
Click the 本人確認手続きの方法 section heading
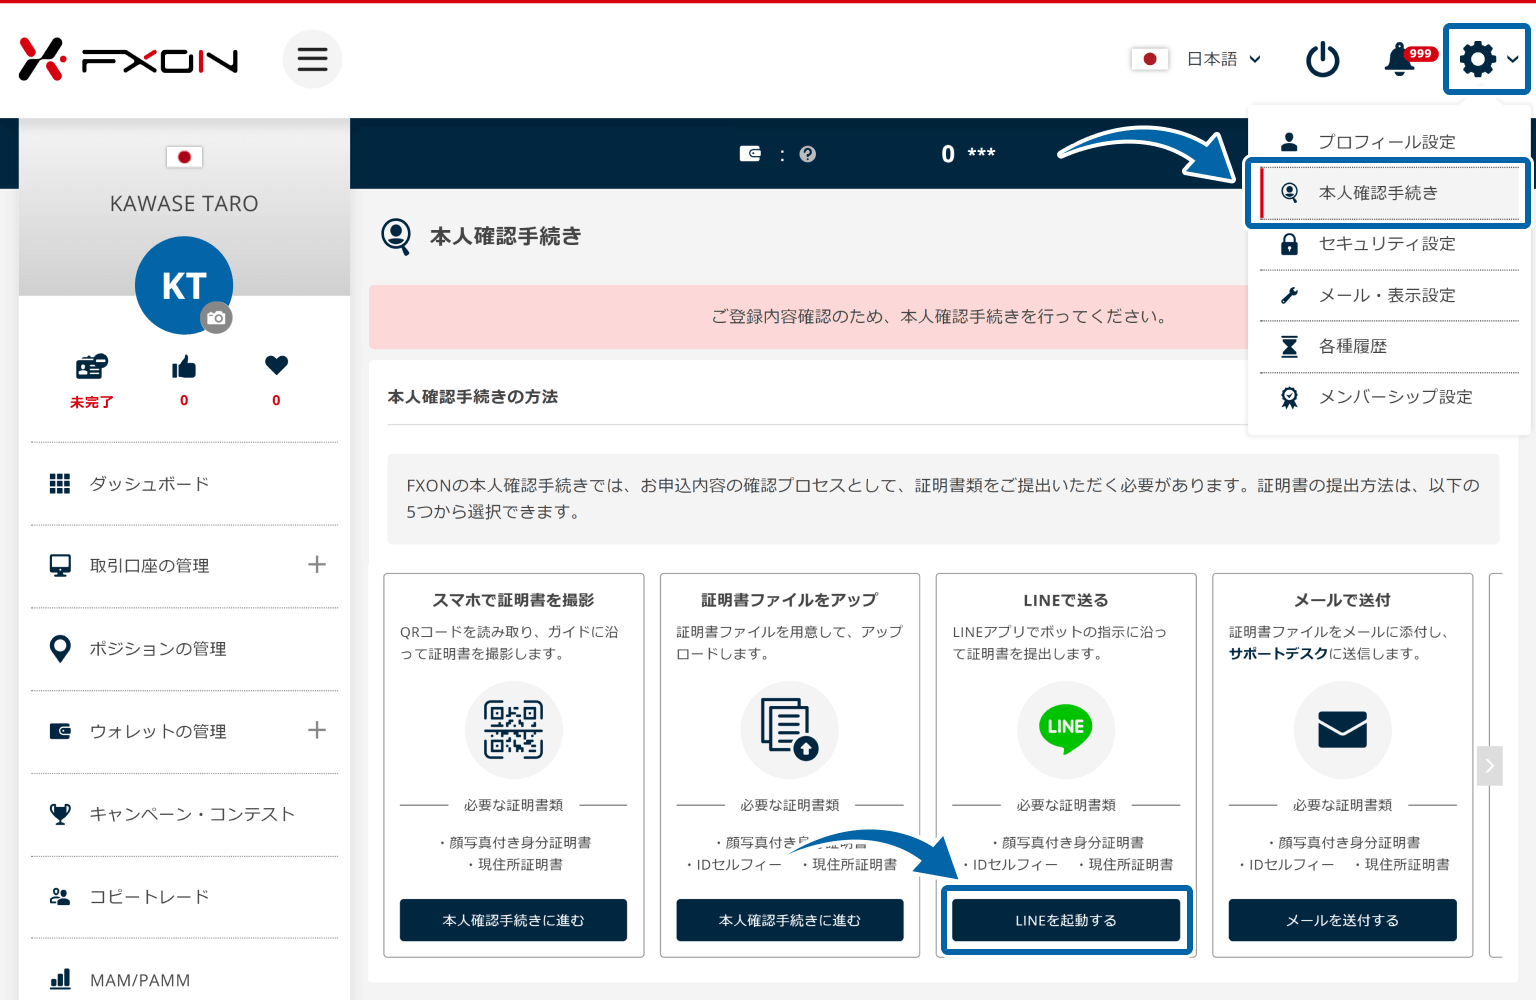473,397
